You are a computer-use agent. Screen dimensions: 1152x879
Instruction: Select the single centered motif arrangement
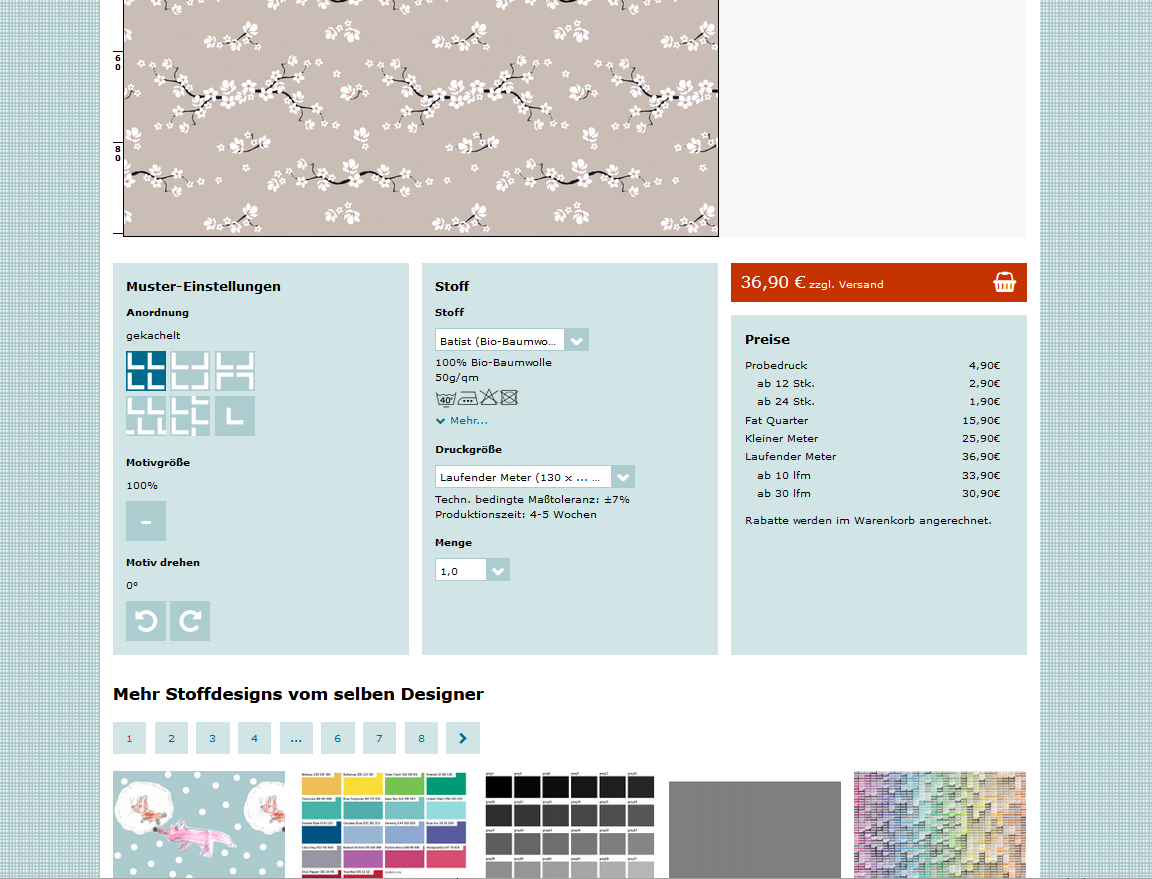point(235,416)
